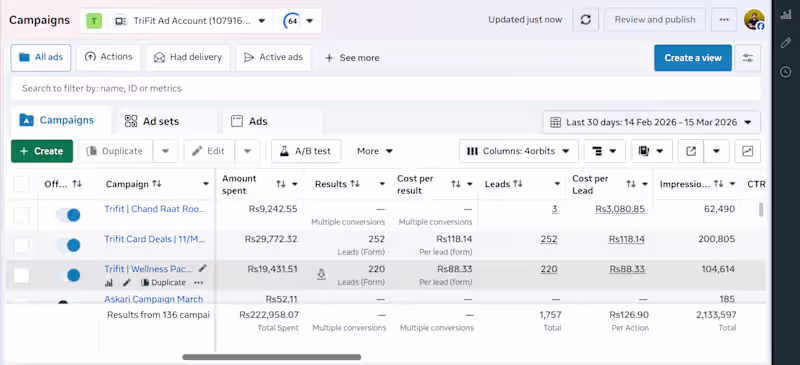The height and width of the screenshot is (365, 800).
Task: Expand the Duplicate options dropdown arrow
Action: click(x=165, y=151)
